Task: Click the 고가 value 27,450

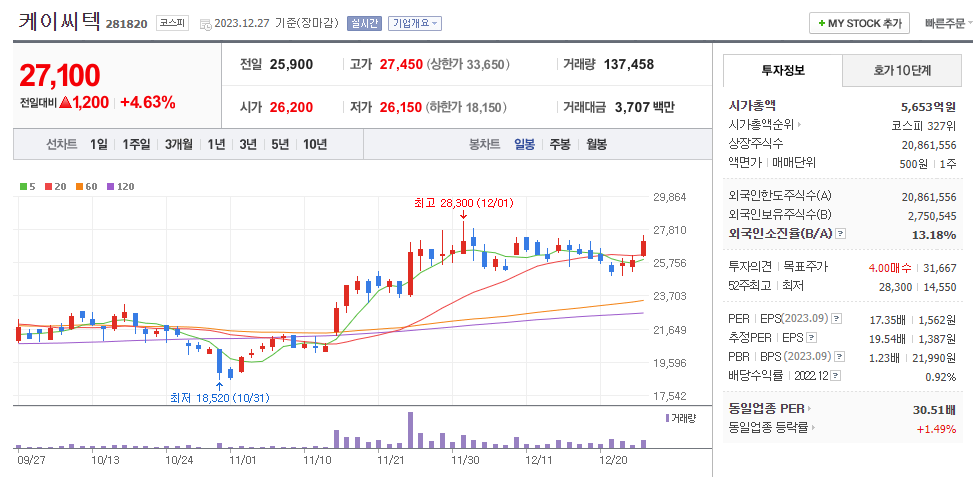Action: click(401, 64)
